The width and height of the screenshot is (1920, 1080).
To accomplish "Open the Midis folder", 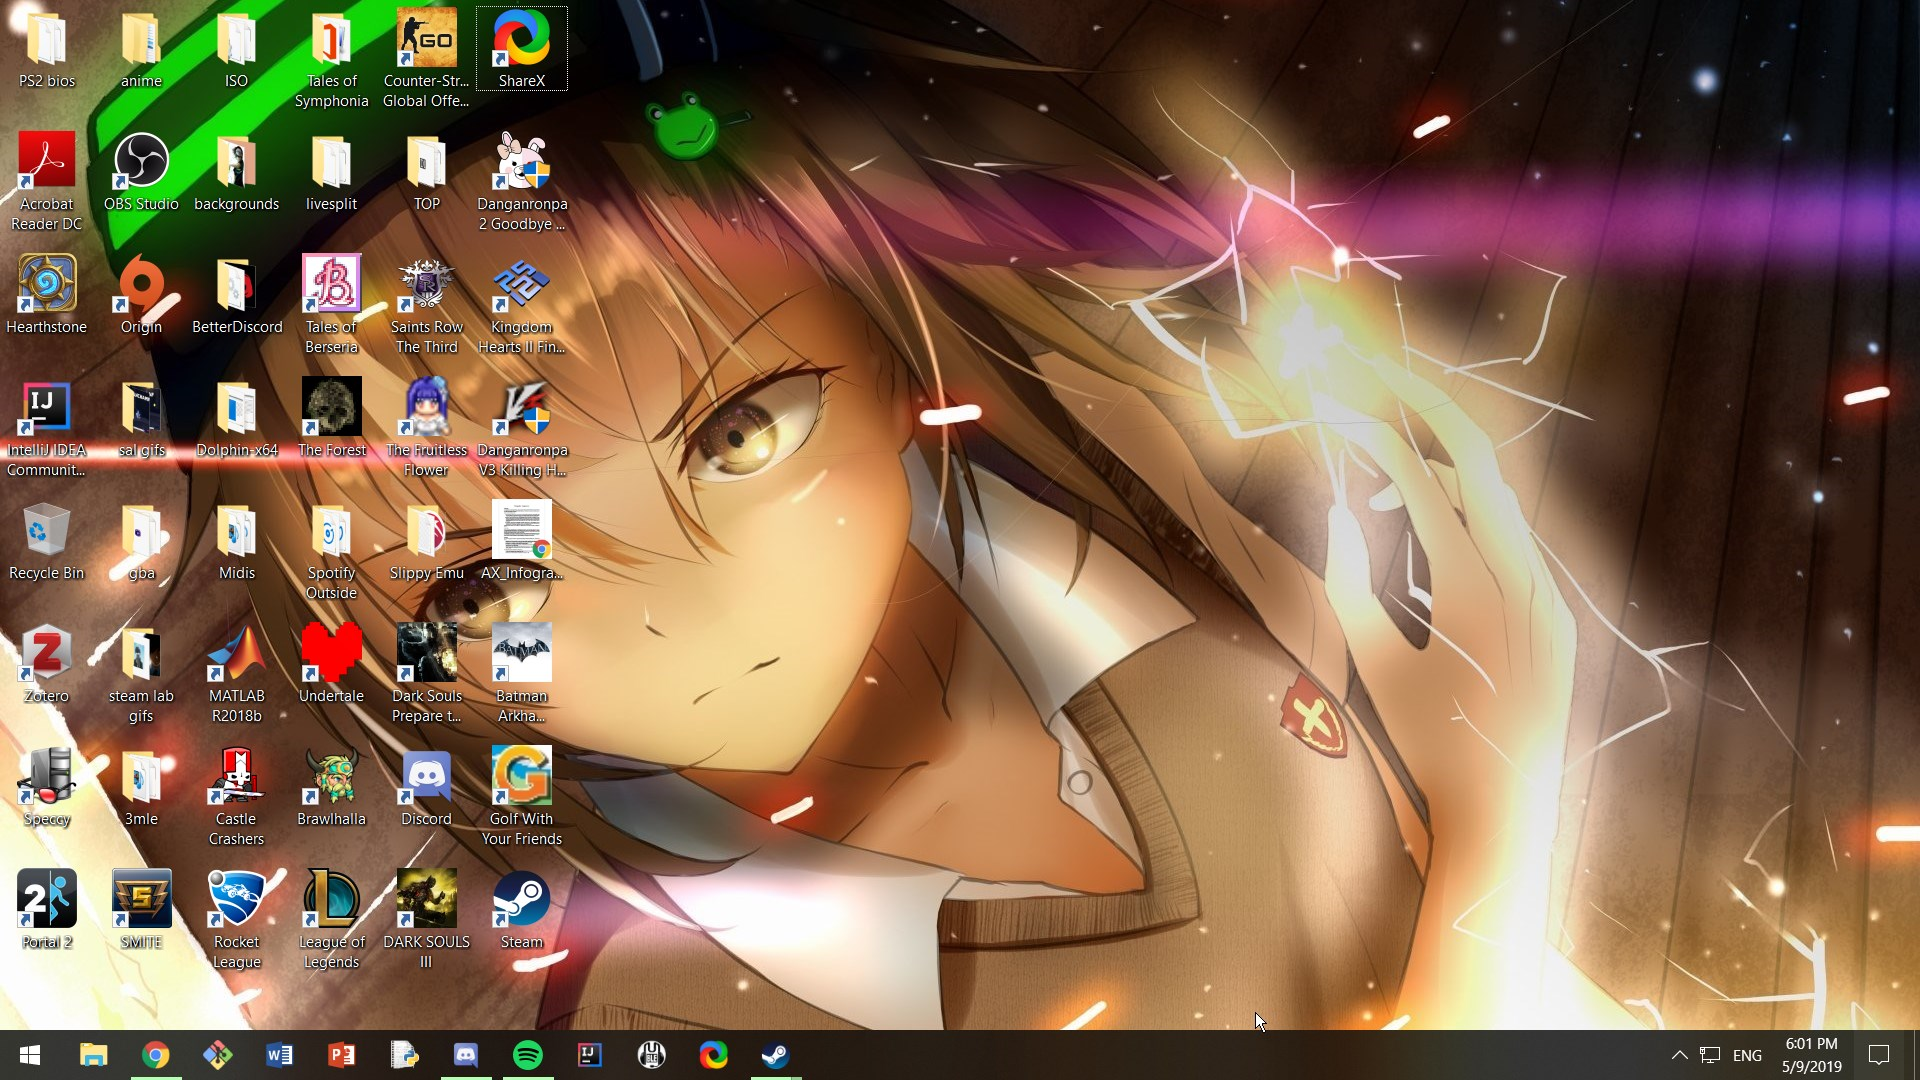I will [x=236, y=542].
